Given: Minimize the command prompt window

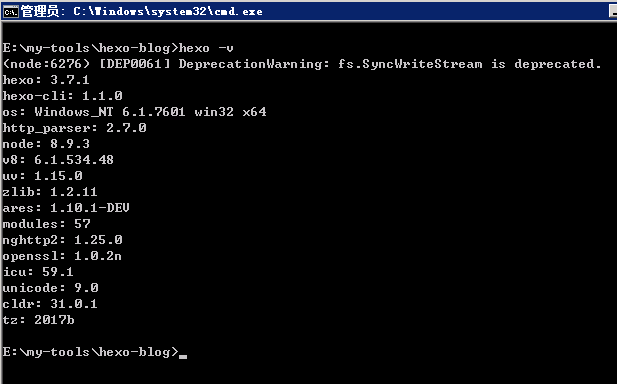Looking at the screenshot, I should 613,11.
